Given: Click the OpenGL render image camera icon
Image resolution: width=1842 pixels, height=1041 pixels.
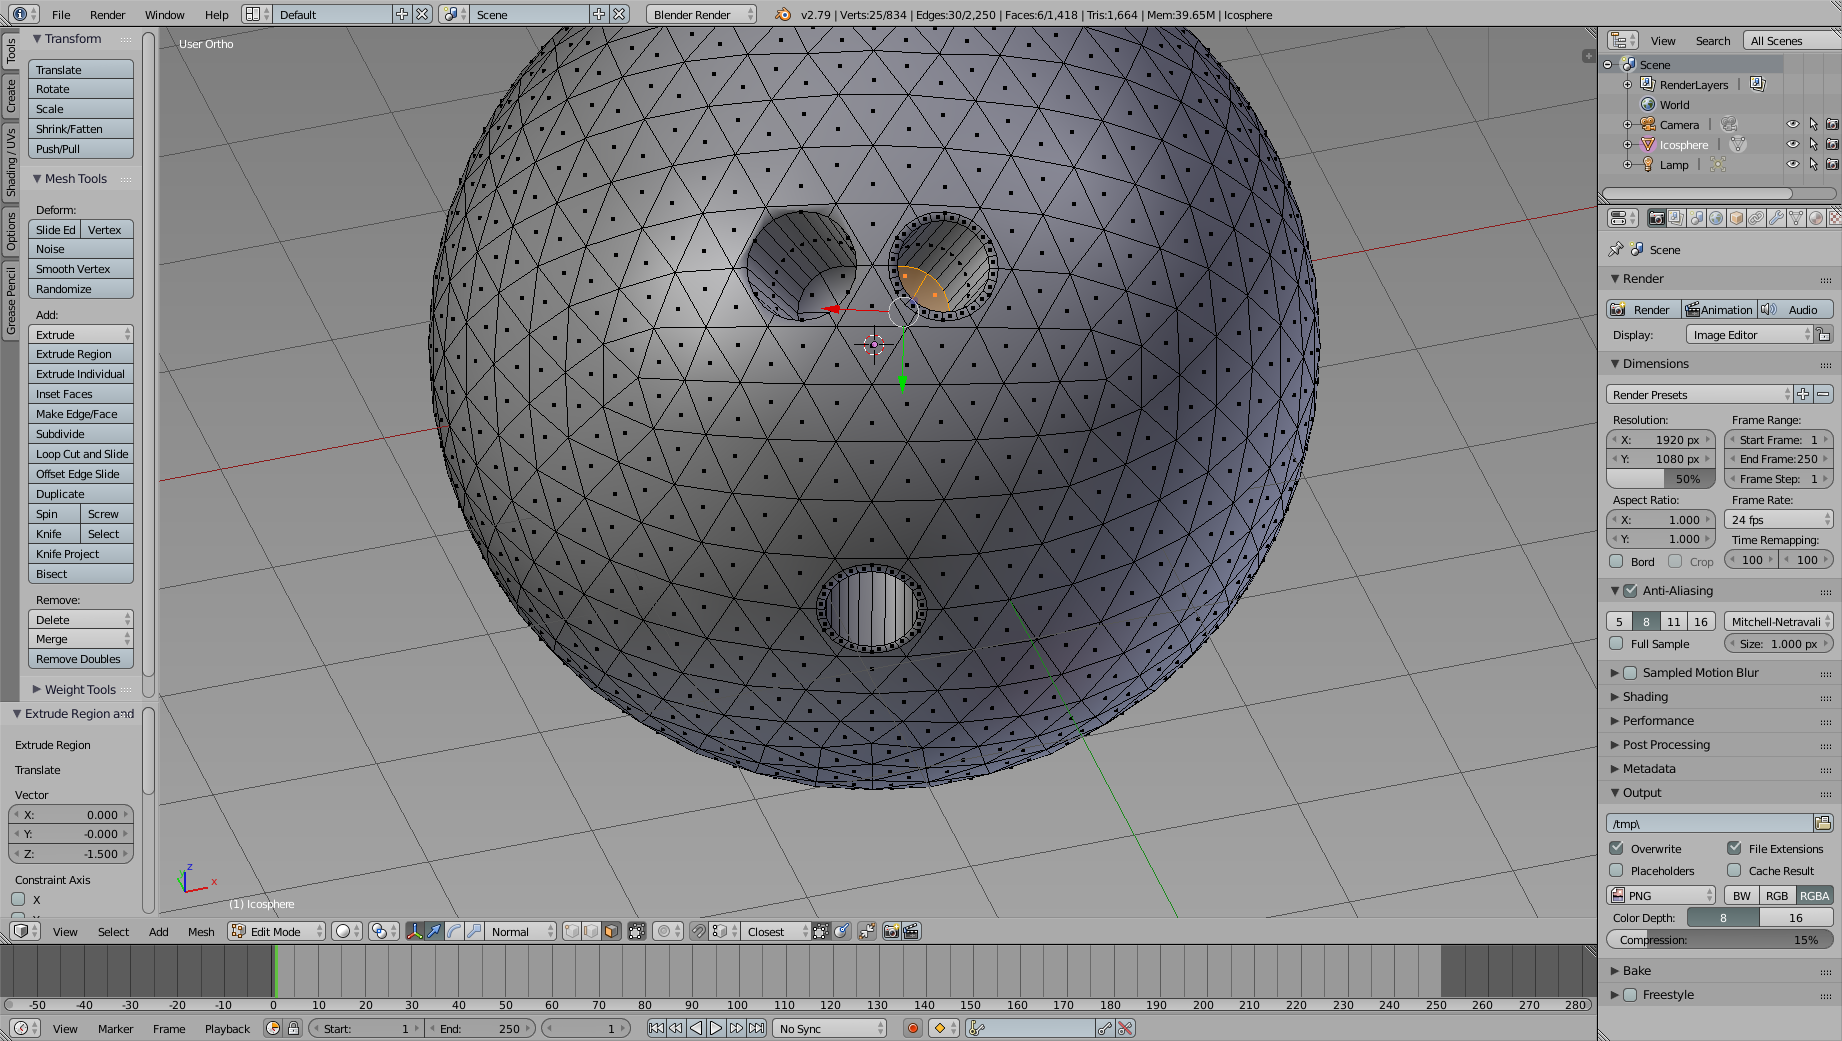Looking at the screenshot, I should point(891,931).
